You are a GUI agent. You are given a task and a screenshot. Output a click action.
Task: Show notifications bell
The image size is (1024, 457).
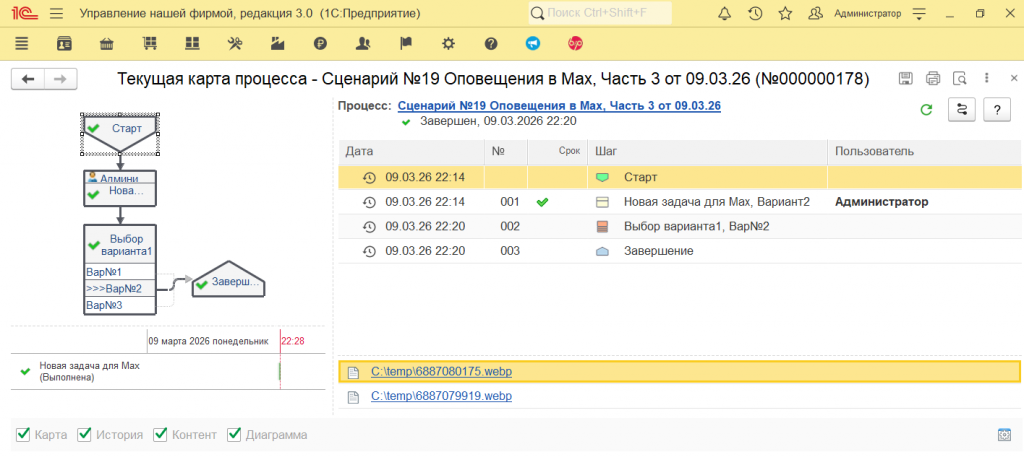[724, 13]
